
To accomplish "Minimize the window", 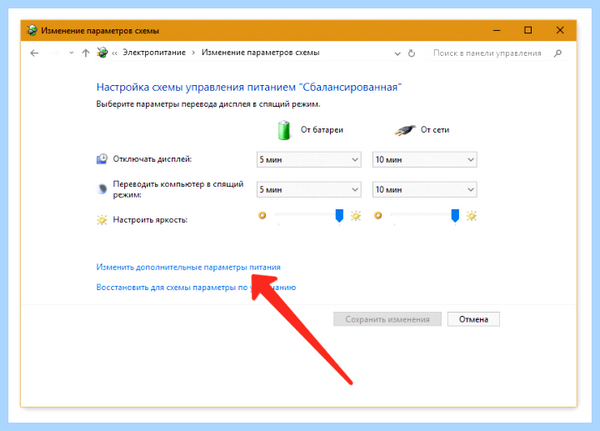I will tap(497, 30).
